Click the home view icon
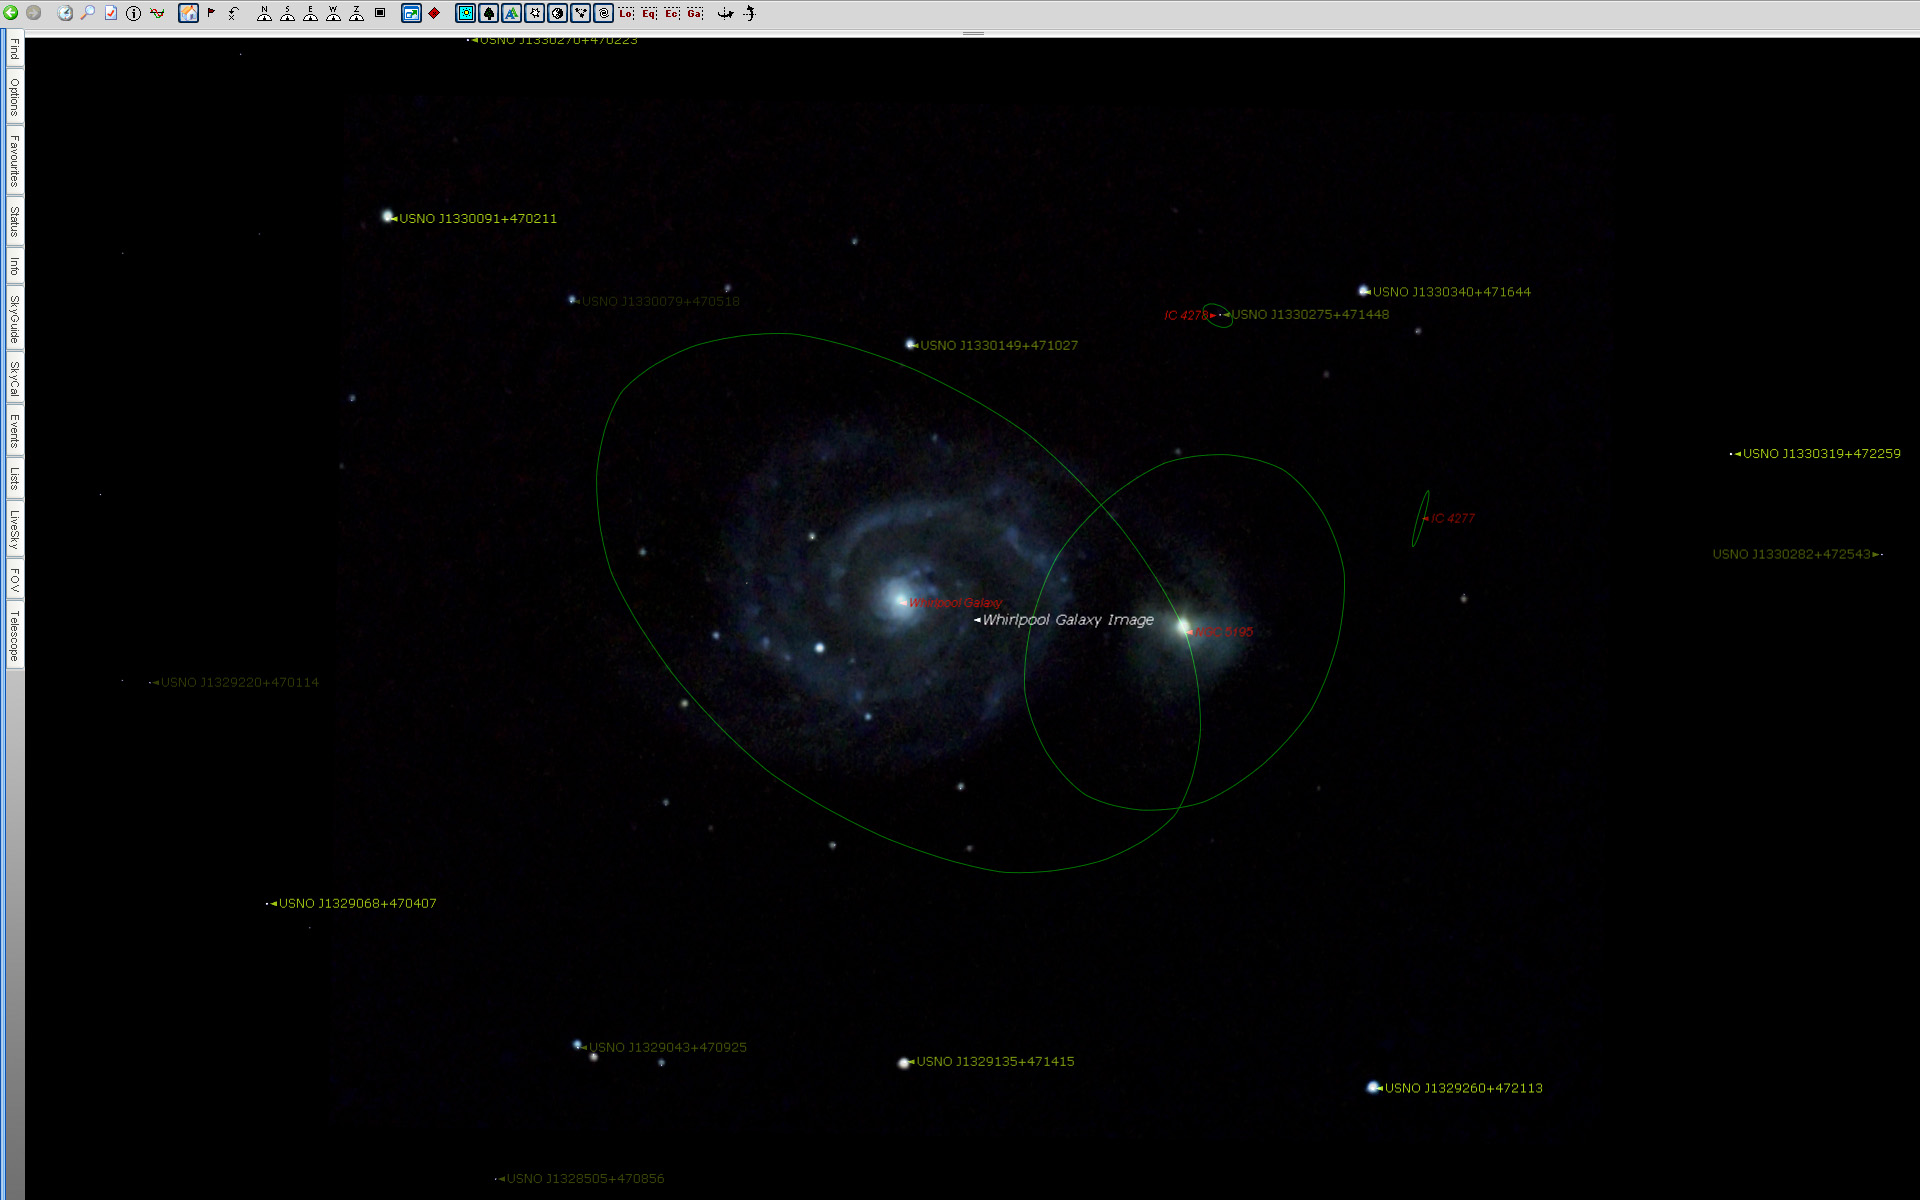This screenshot has width=1920, height=1200. click(x=188, y=13)
